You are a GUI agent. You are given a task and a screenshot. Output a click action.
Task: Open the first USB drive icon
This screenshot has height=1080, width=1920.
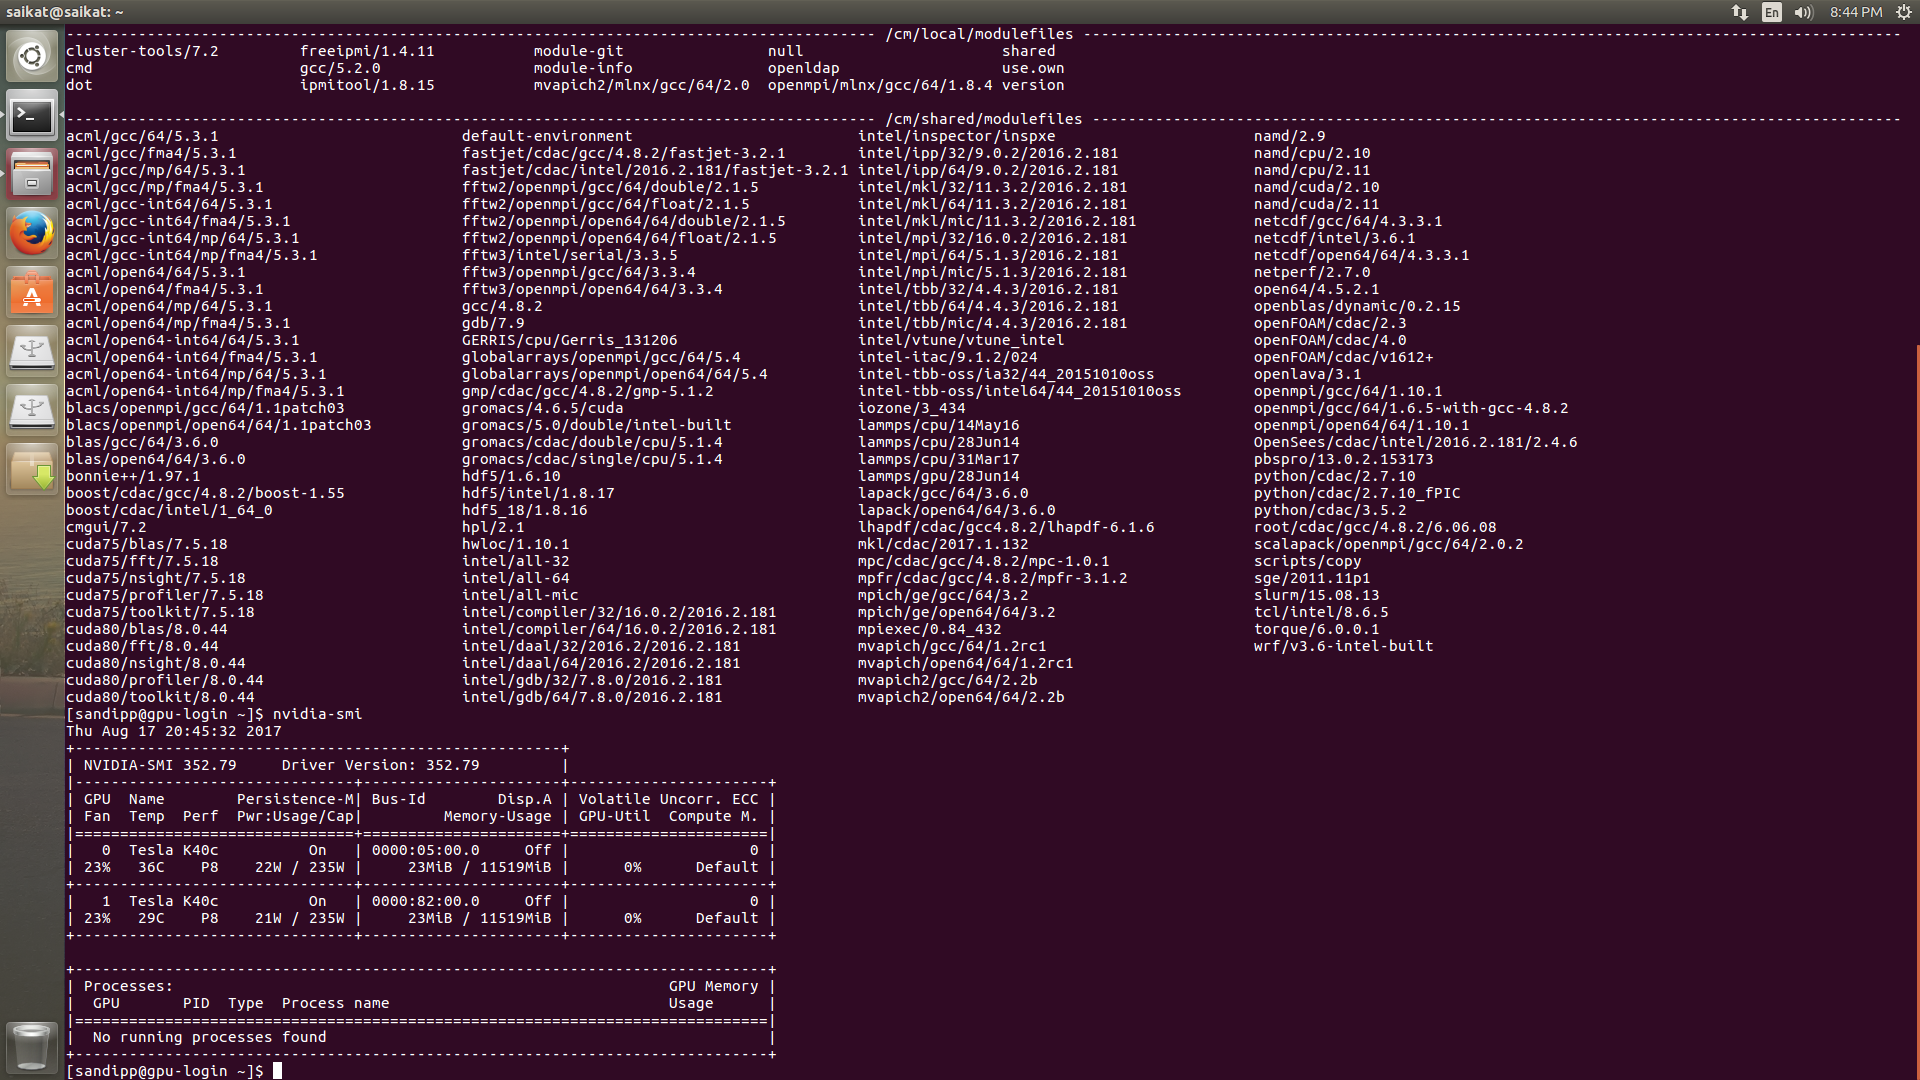[x=32, y=351]
